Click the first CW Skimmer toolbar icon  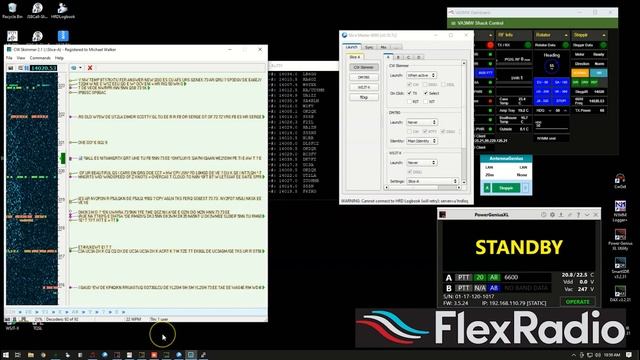click(x=11, y=68)
